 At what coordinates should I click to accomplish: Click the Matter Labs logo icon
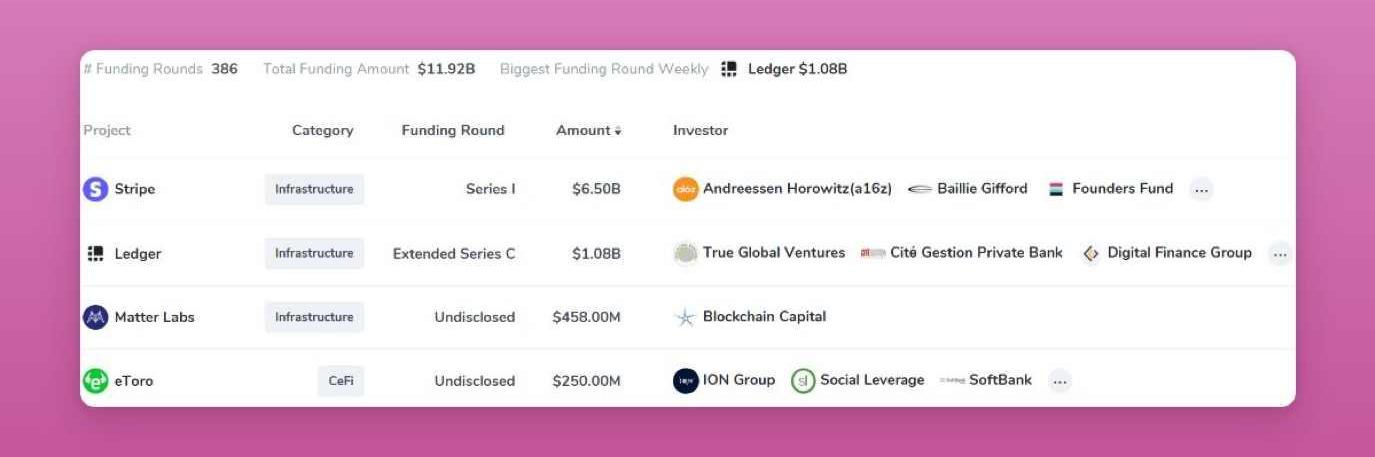point(95,317)
